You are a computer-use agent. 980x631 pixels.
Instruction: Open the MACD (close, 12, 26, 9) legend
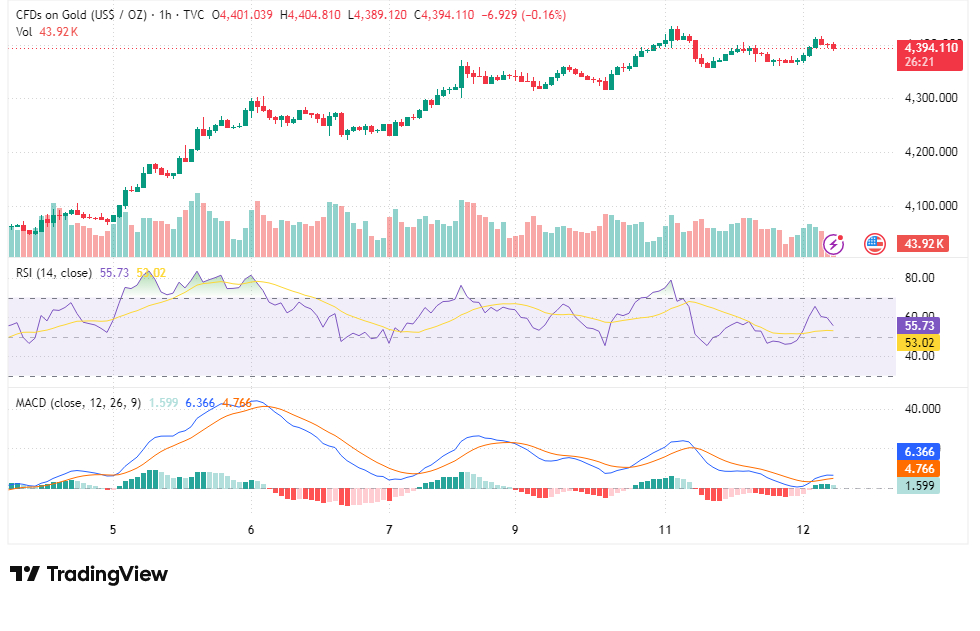point(78,403)
